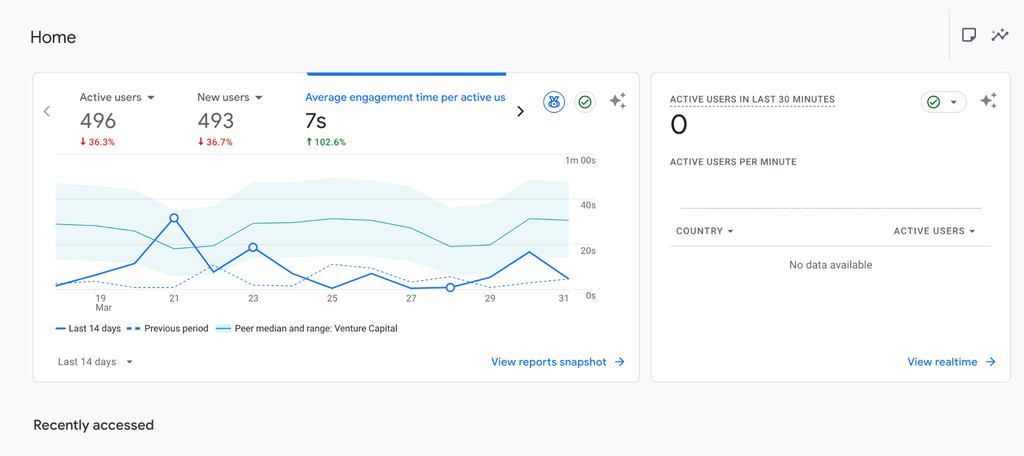Viewport: 1024px width, 456px height.
Task: Go to next metrics arrow
Action: 520,111
